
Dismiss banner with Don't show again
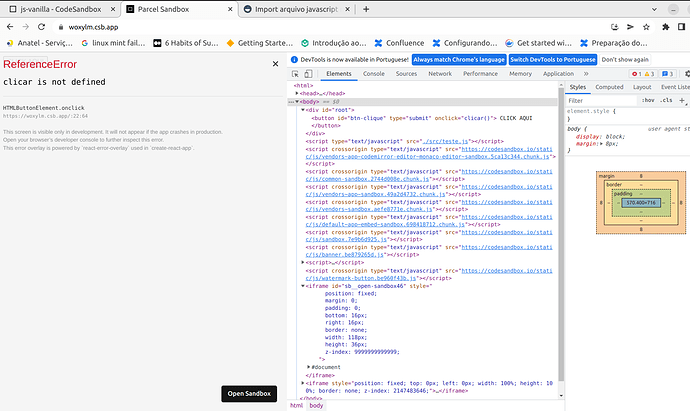[625, 59]
